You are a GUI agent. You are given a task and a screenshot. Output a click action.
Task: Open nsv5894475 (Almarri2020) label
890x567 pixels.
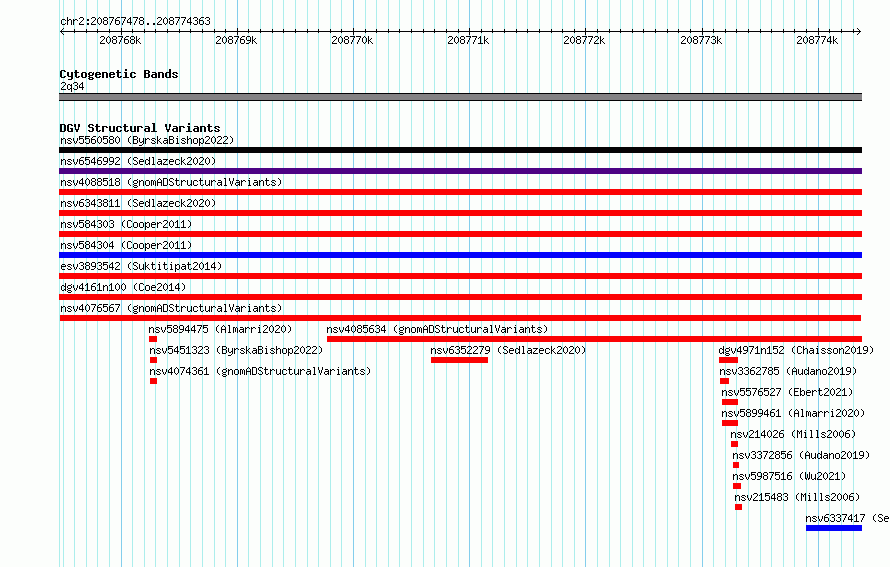tap(220, 329)
